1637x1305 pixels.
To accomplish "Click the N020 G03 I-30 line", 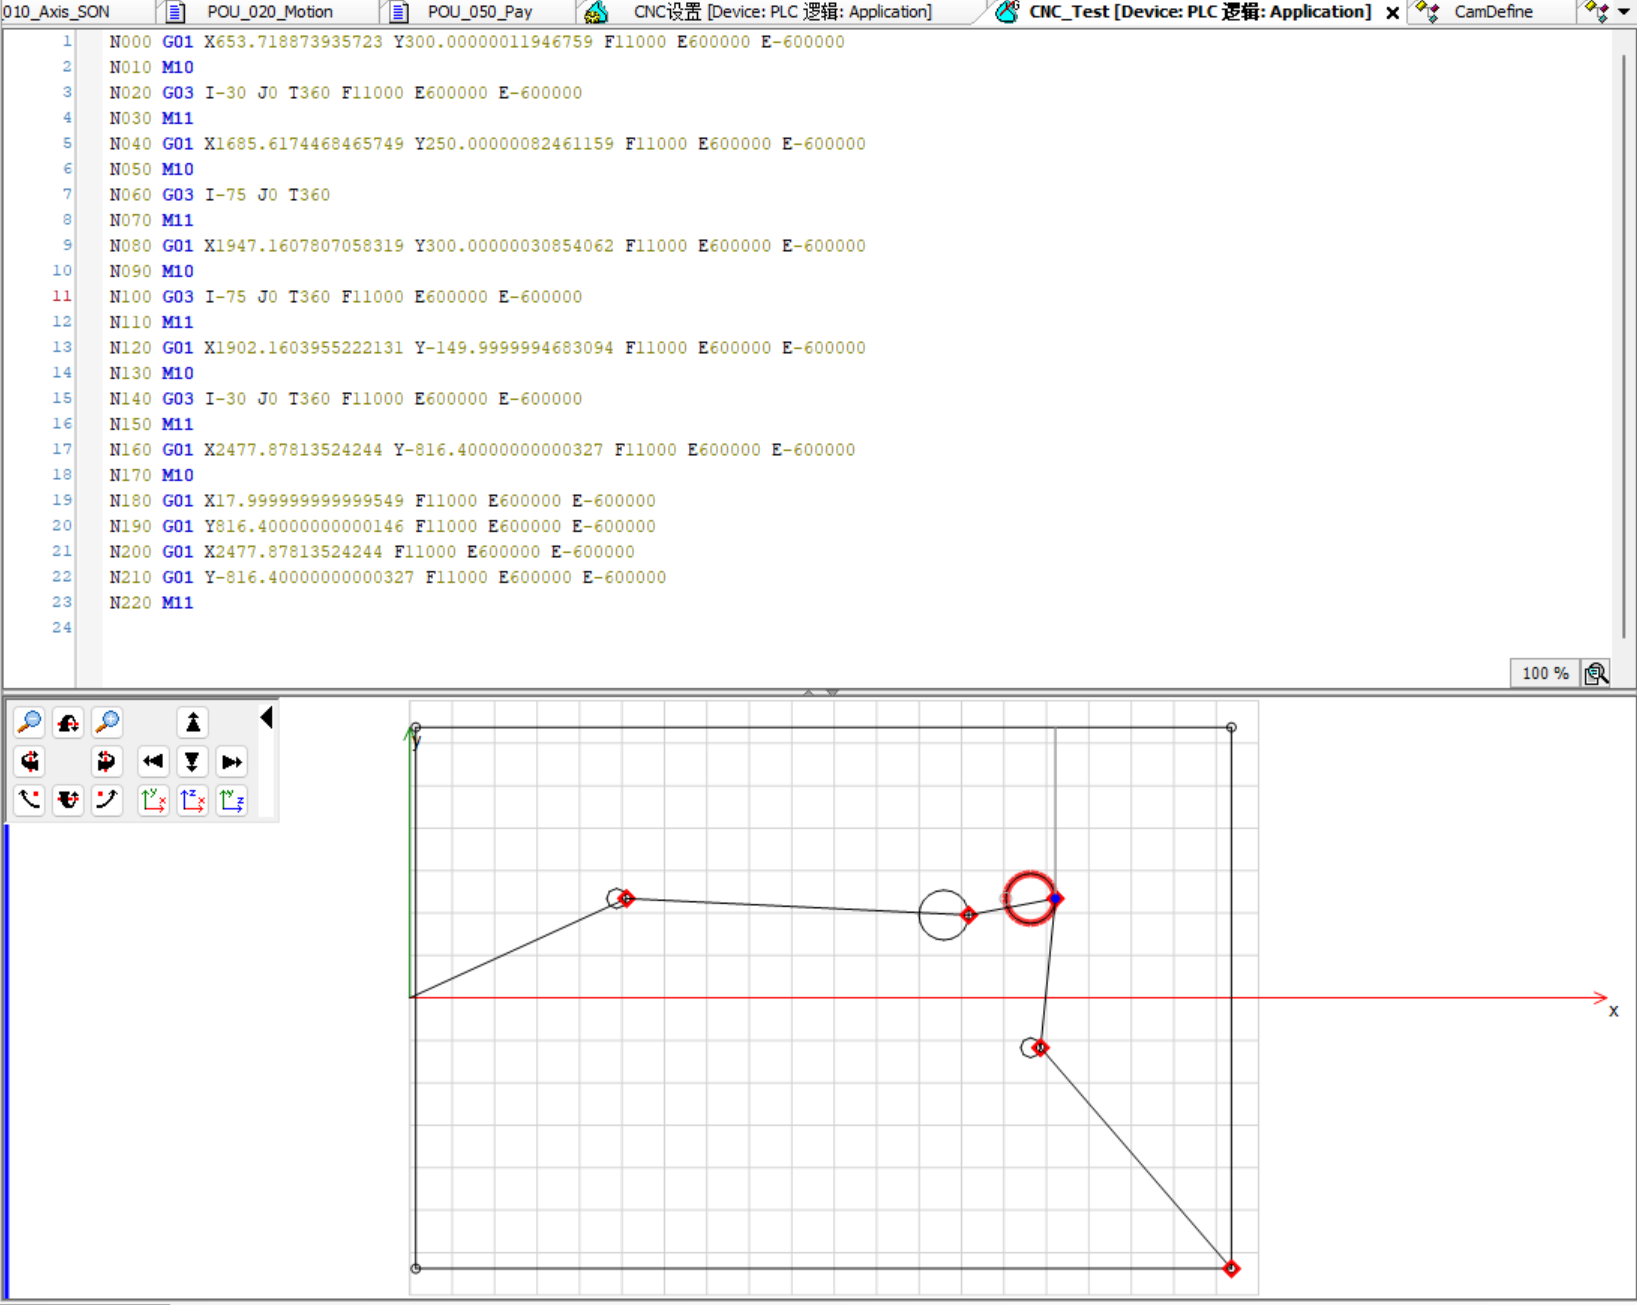I will pyautogui.click(x=345, y=93).
